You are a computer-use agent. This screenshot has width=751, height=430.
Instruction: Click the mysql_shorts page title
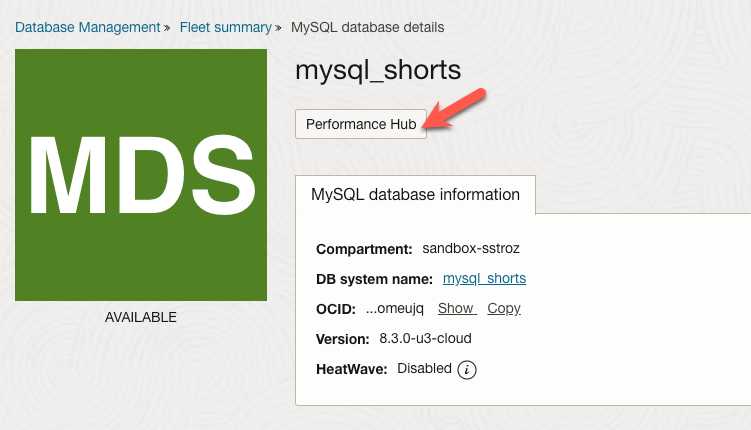(378, 70)
